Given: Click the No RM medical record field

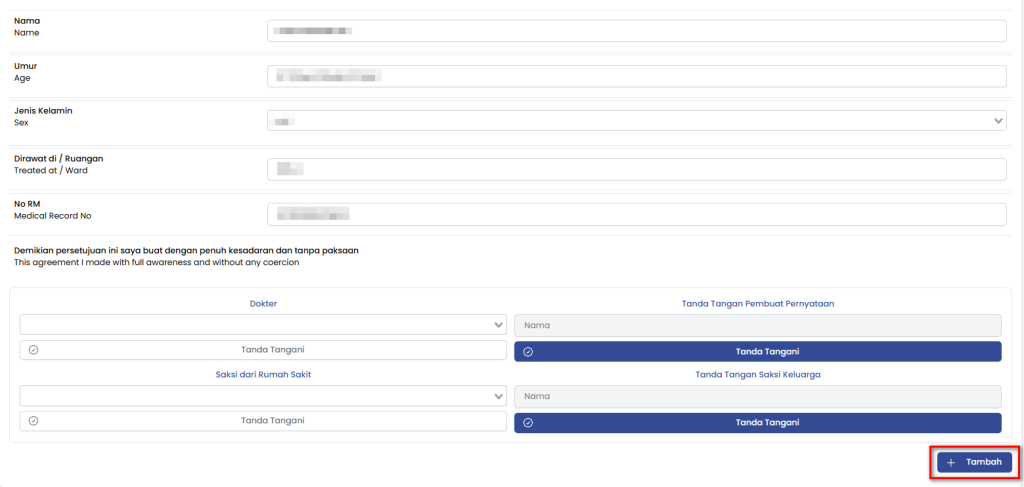Looking at the screenshot, I should 636,214.
